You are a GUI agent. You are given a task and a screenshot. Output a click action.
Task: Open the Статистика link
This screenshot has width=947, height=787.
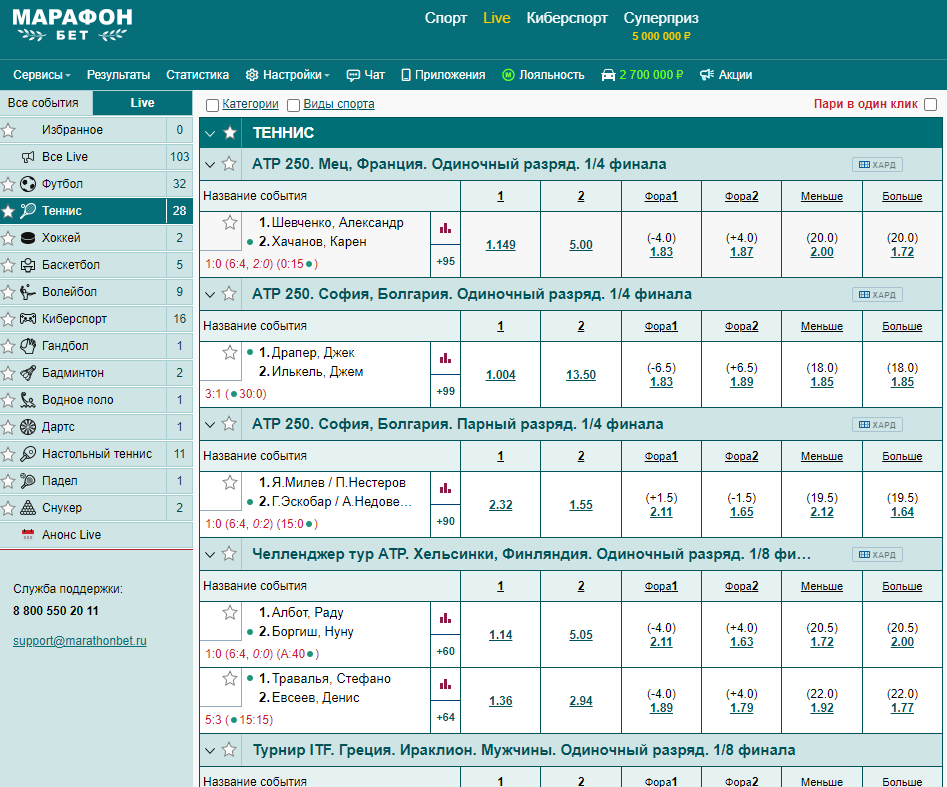[x=197, y=75]
